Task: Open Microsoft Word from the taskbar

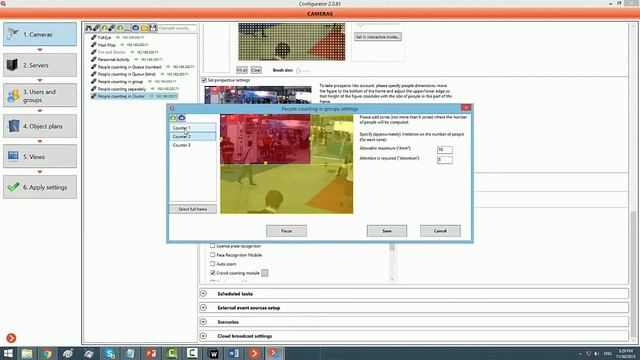Action: click(234, 353)
